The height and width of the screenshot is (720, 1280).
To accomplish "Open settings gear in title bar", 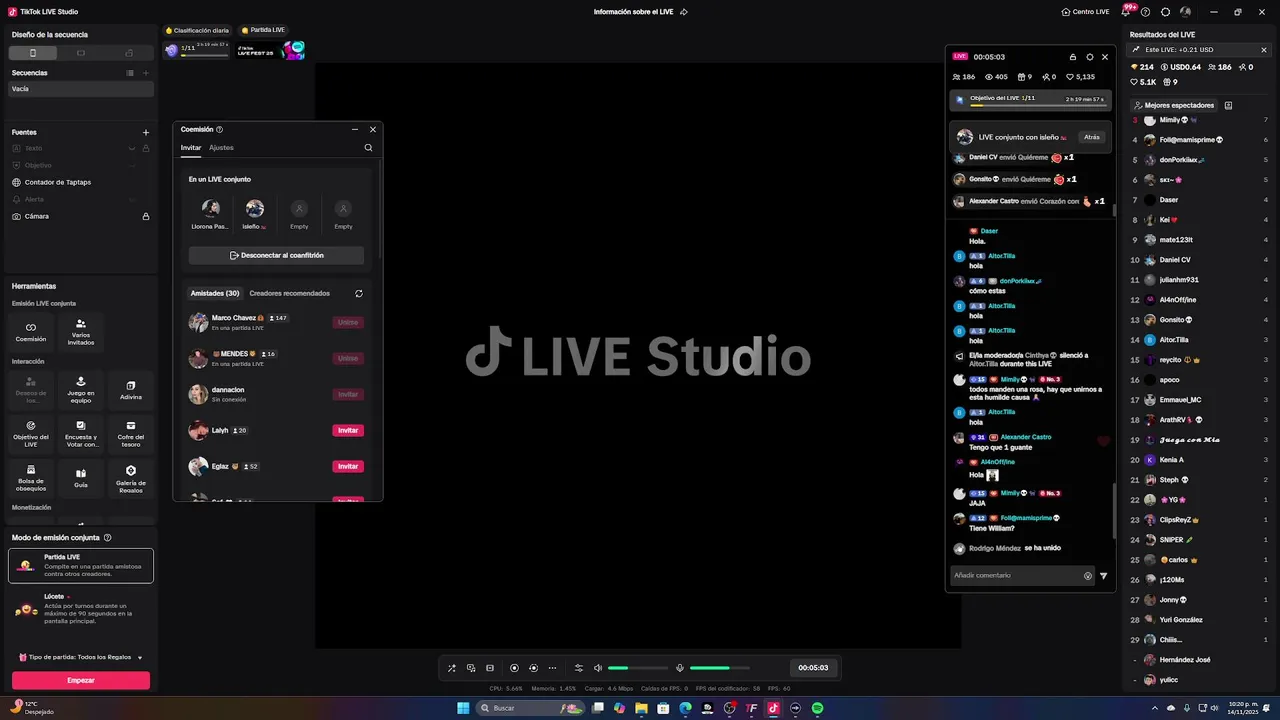I will point(1165,12).
